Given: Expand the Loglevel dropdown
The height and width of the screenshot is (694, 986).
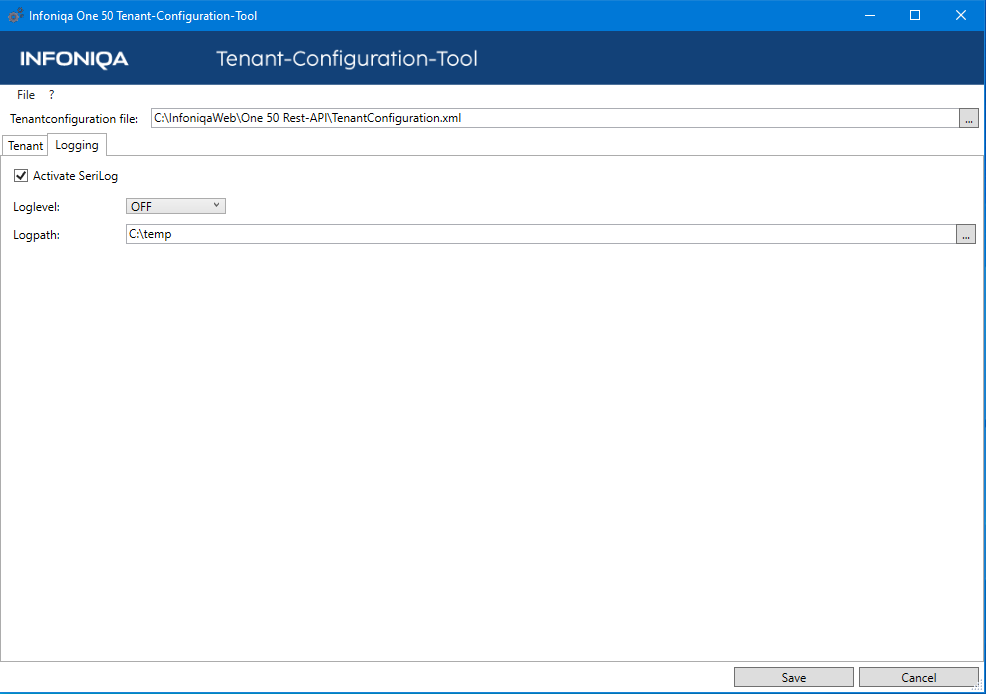Looking at the screenshot, I should point(175,206).
